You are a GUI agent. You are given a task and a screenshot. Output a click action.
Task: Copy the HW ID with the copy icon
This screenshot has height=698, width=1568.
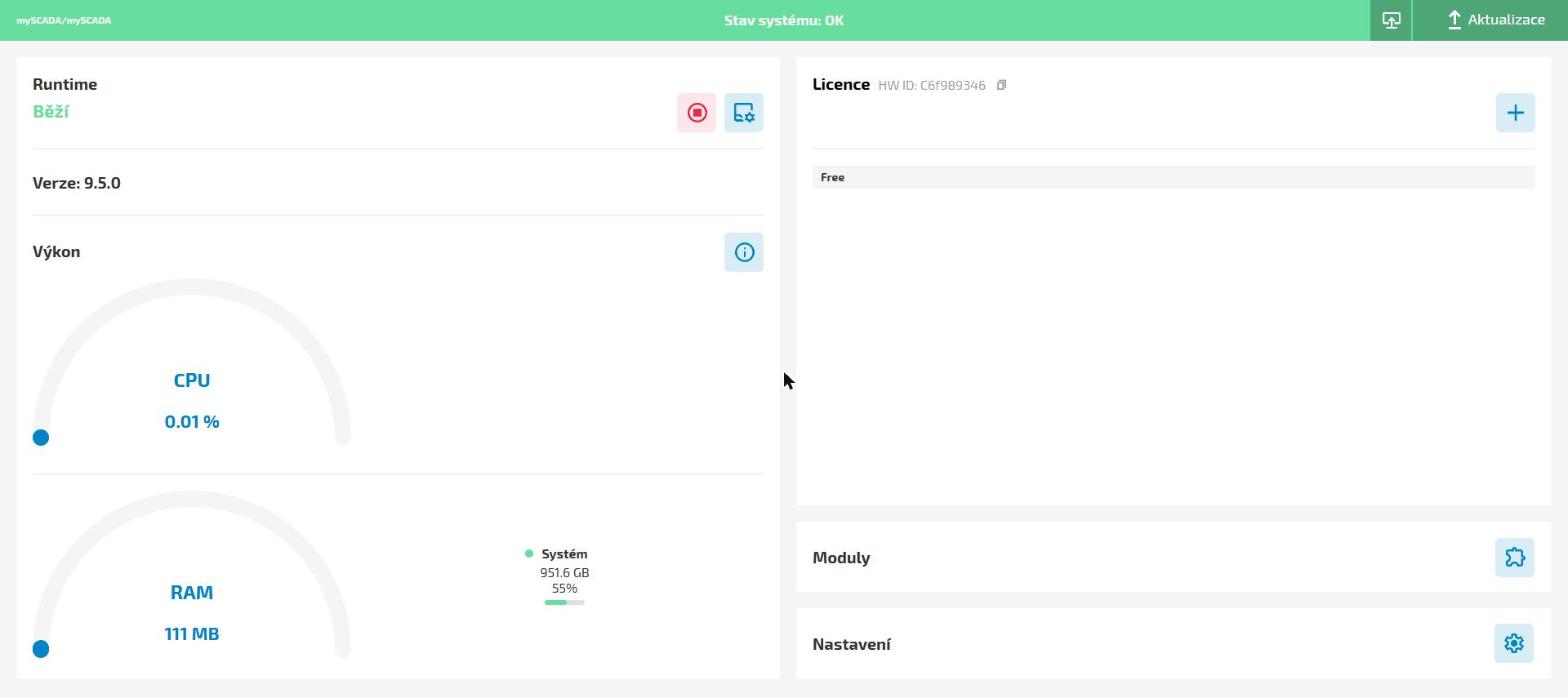pyautogui.click(x=1001, y=85)
